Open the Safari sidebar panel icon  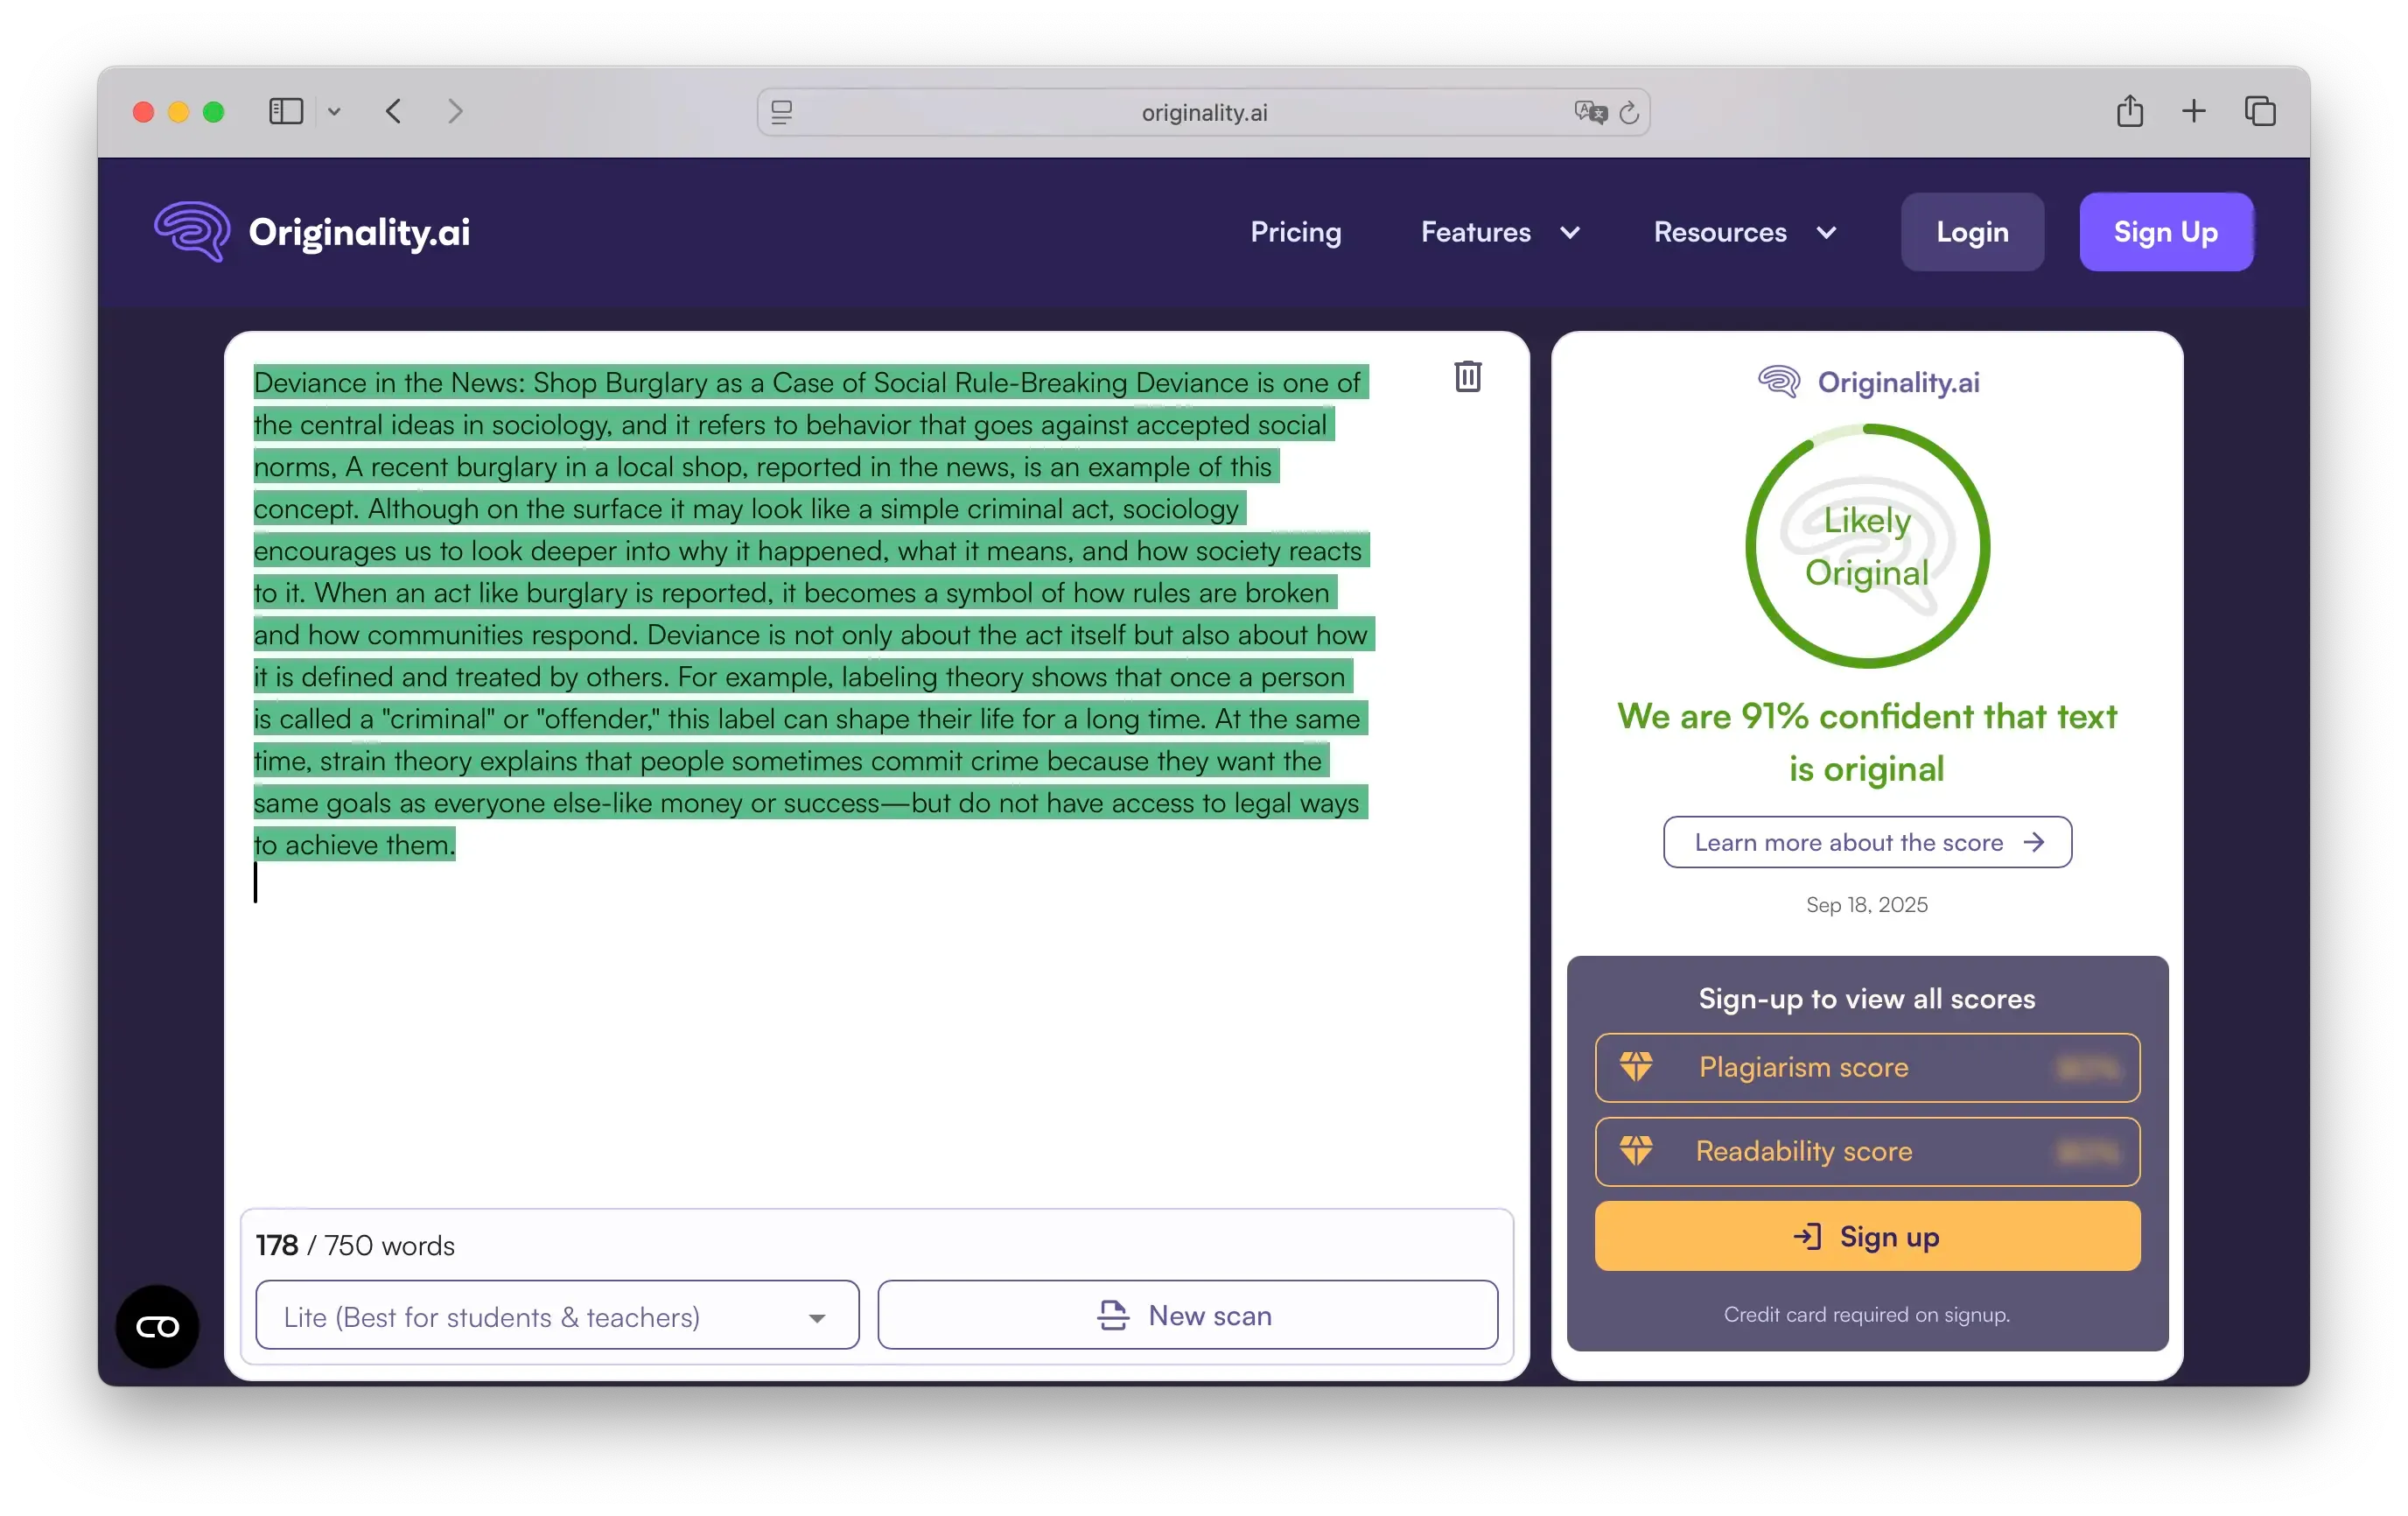point(286,111)
